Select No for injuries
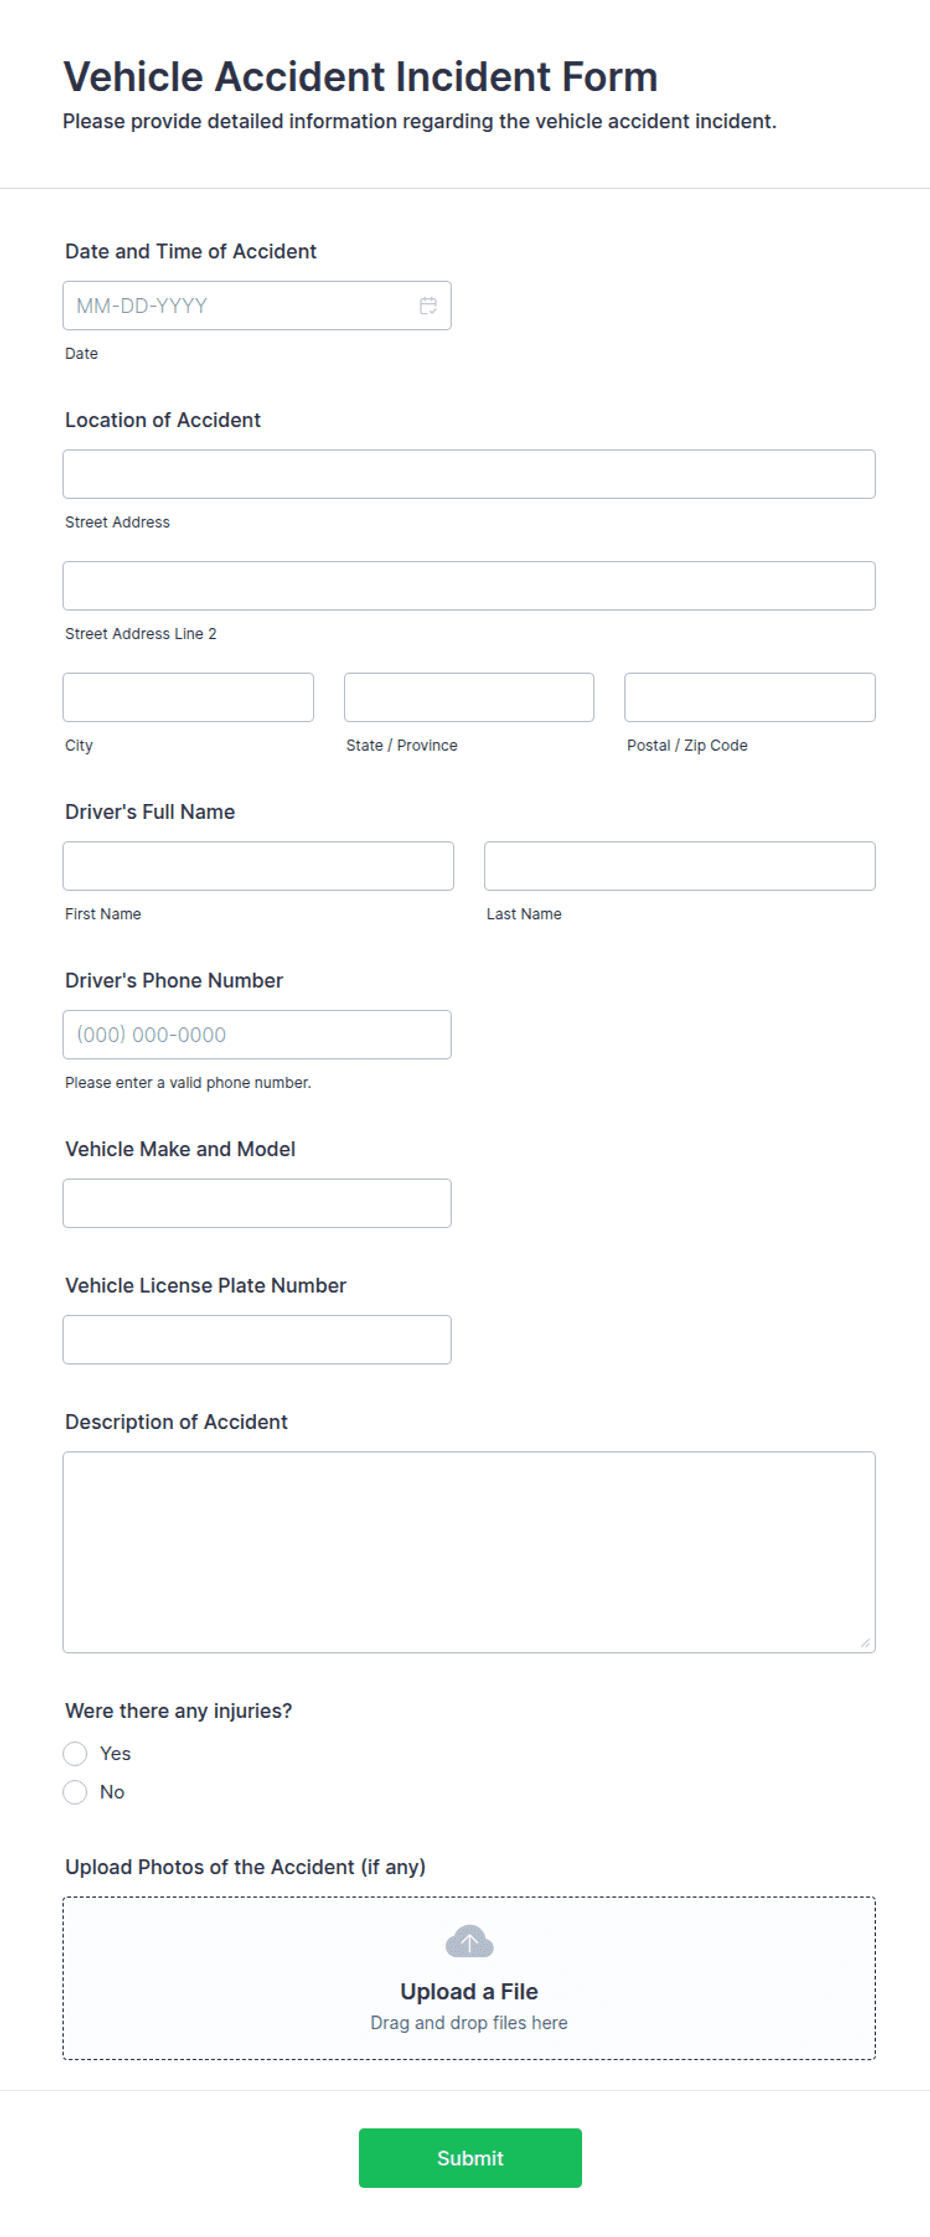Screen dimensions: 930x2237 click(75, 1792)
